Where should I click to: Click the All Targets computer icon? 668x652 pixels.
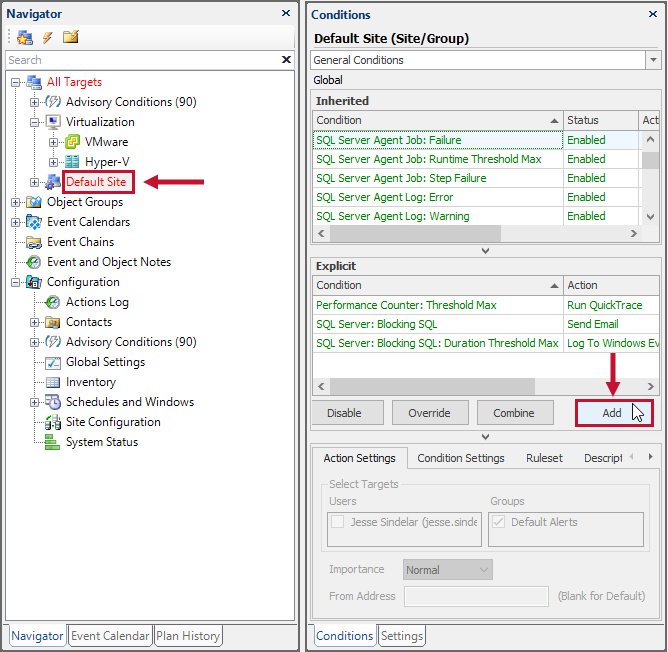(34, 82)
